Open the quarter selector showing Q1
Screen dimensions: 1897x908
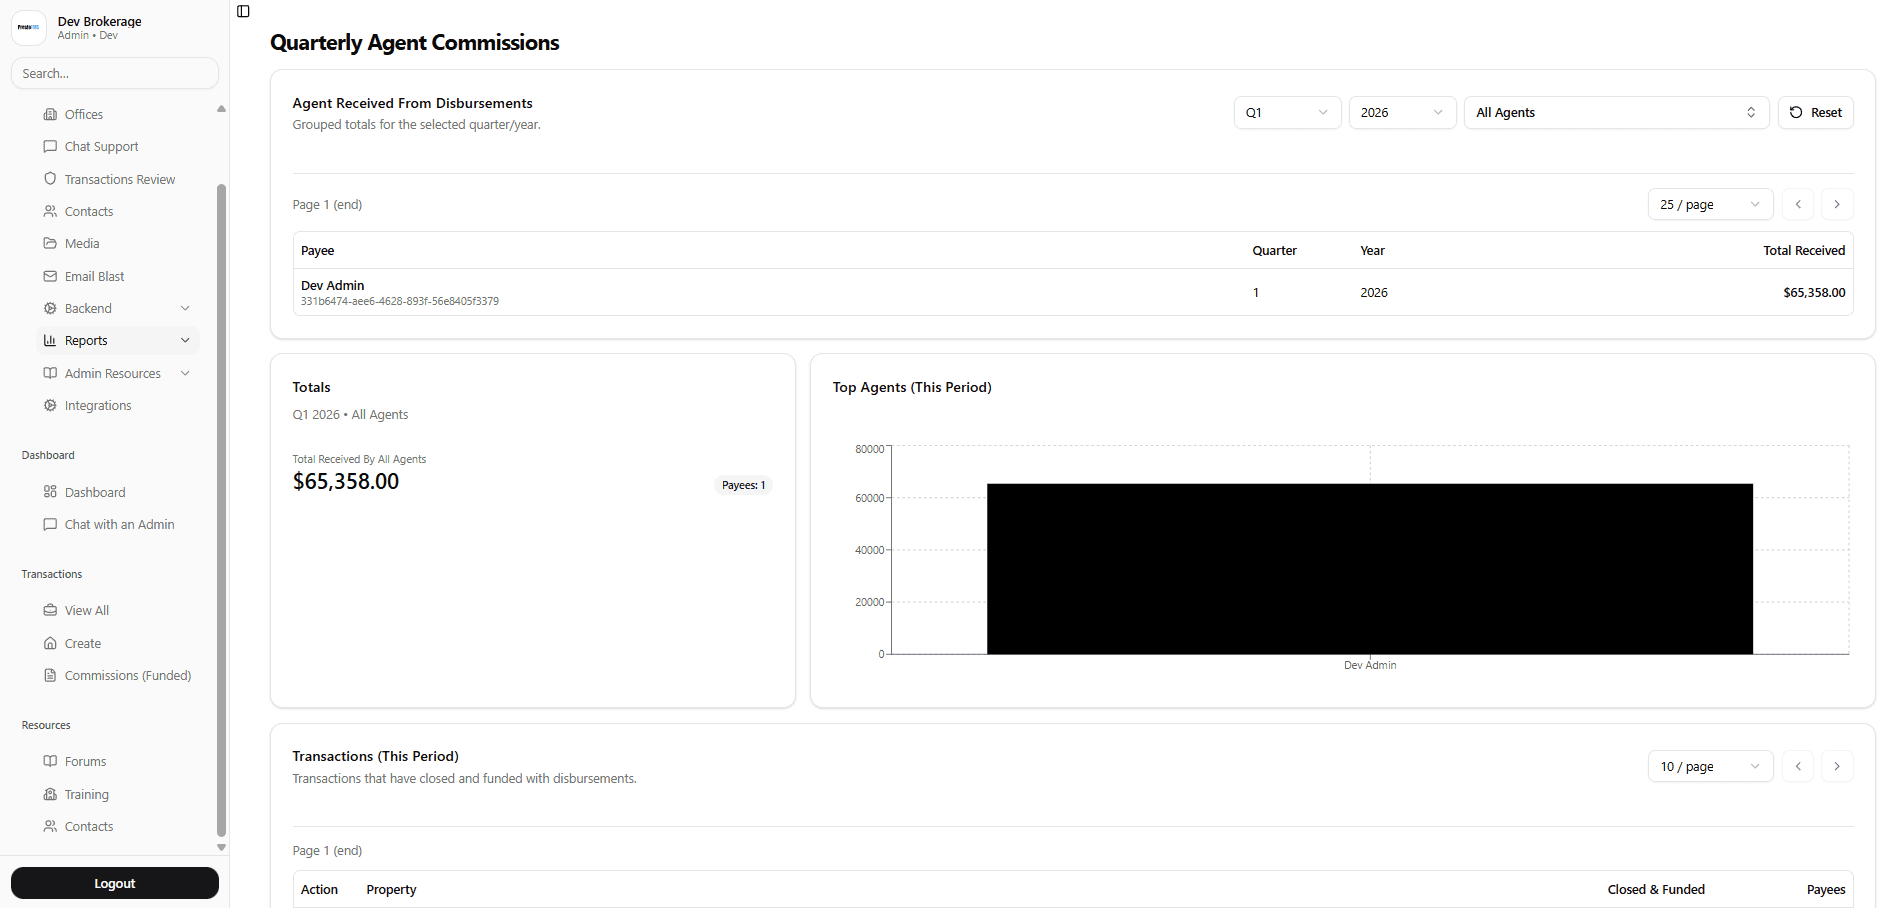pyautogui.click(x=1287, y=112)
